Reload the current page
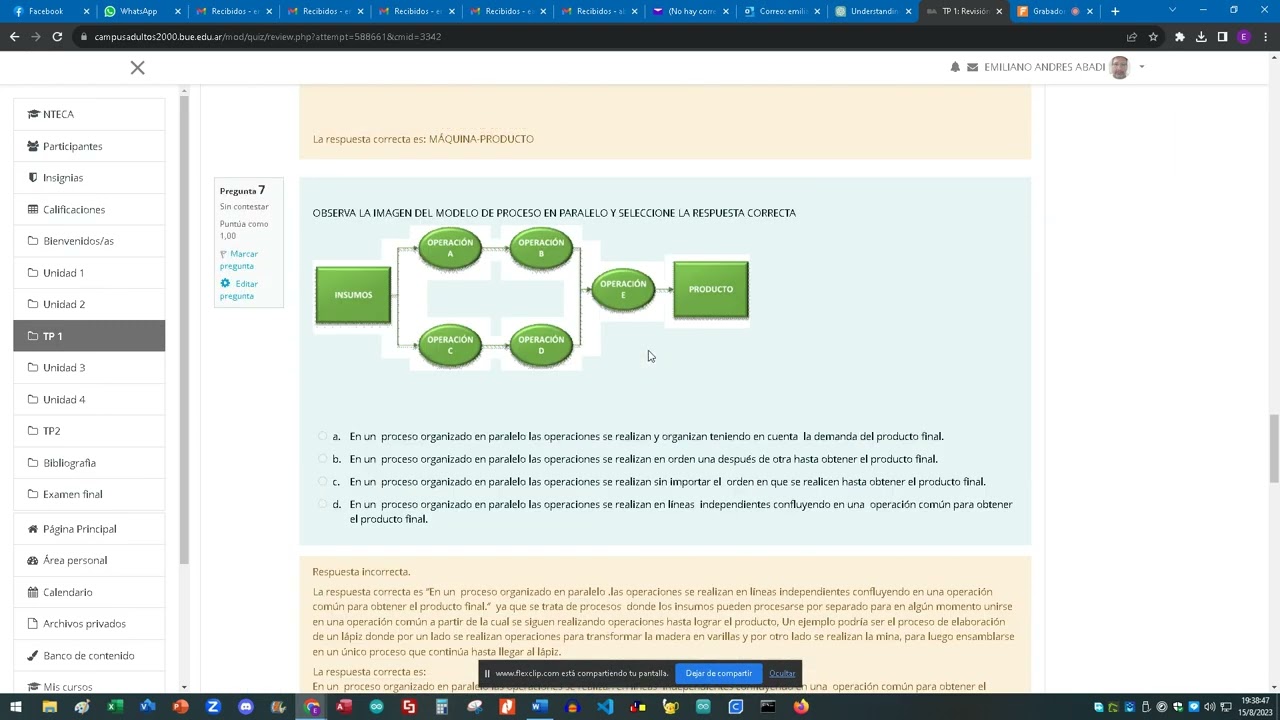Image resolution: width=1280 pixels, height=720 pixels. [x=58, y=37]
